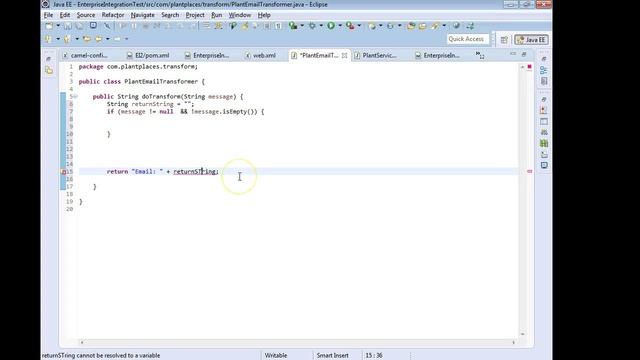Click the server run icon left of Debug
The image size is (640, 360).
point(293,26)
